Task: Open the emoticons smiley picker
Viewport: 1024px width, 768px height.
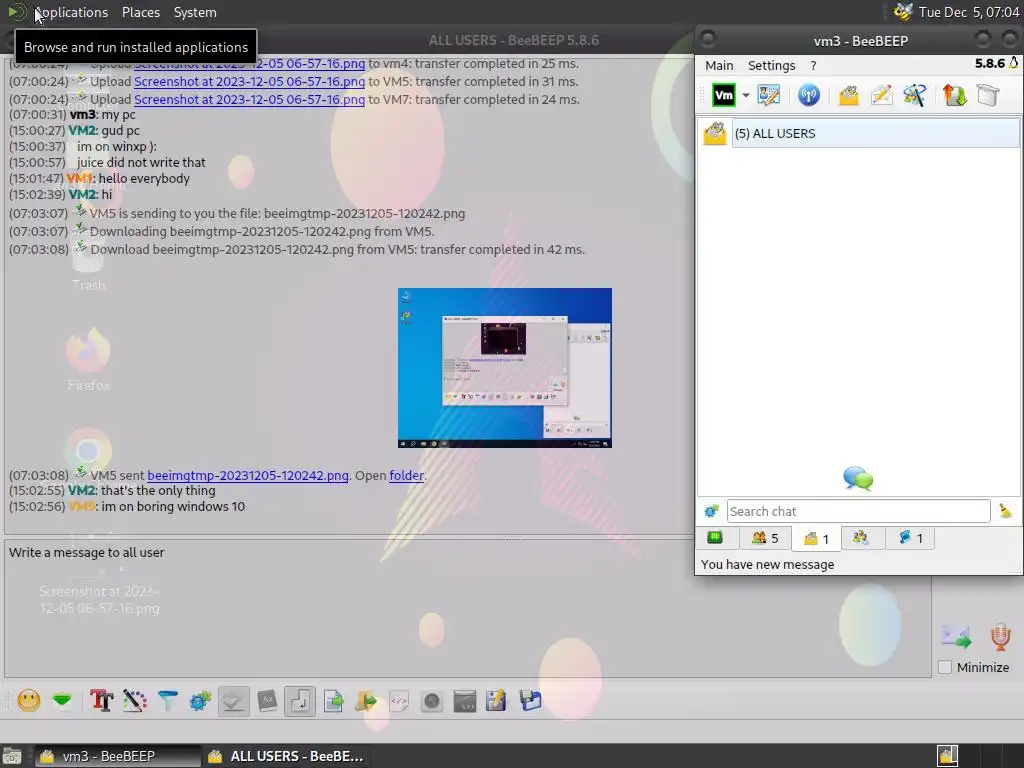Action: tap(29, 701)
